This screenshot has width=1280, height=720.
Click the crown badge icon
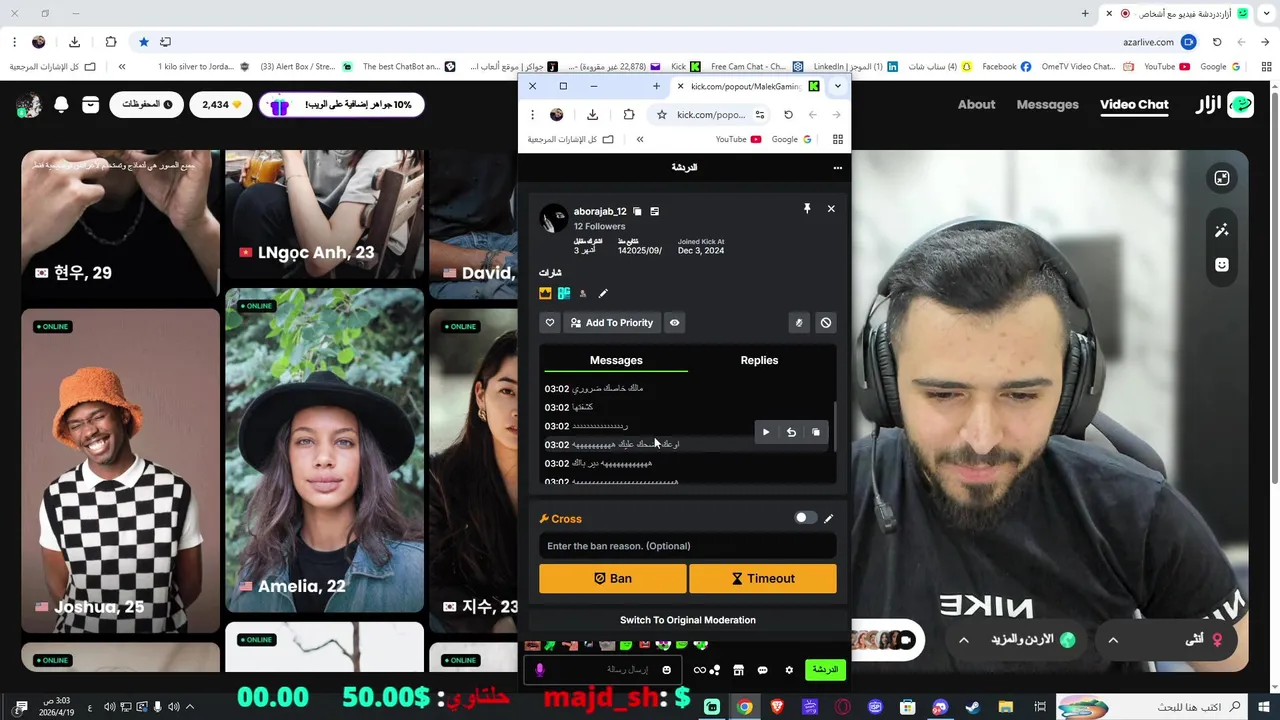click(x=545, y=294)
